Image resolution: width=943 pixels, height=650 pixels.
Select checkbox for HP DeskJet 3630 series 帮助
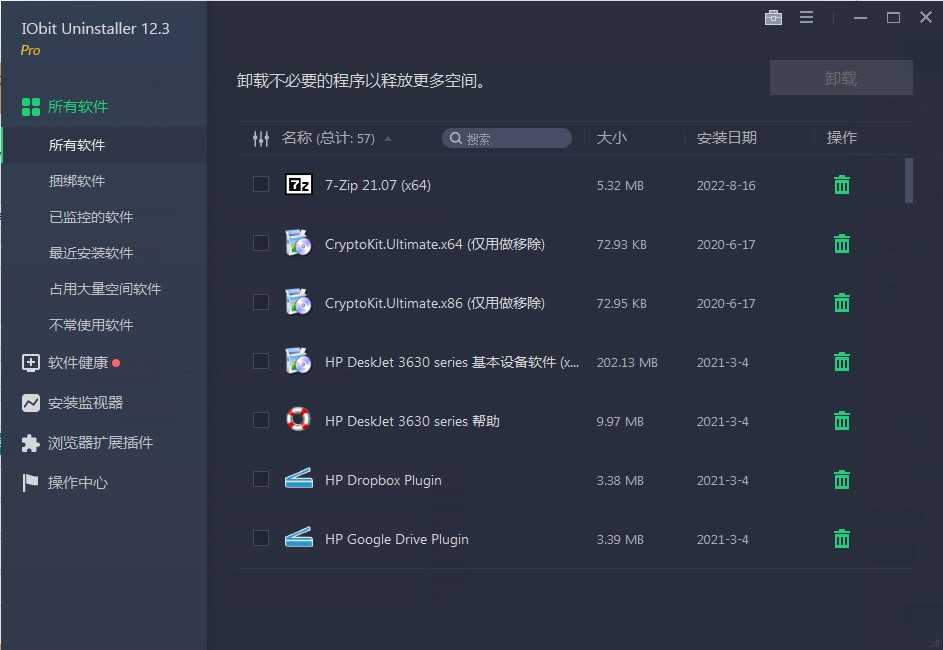pyautogui.click(x=261, y=420)
